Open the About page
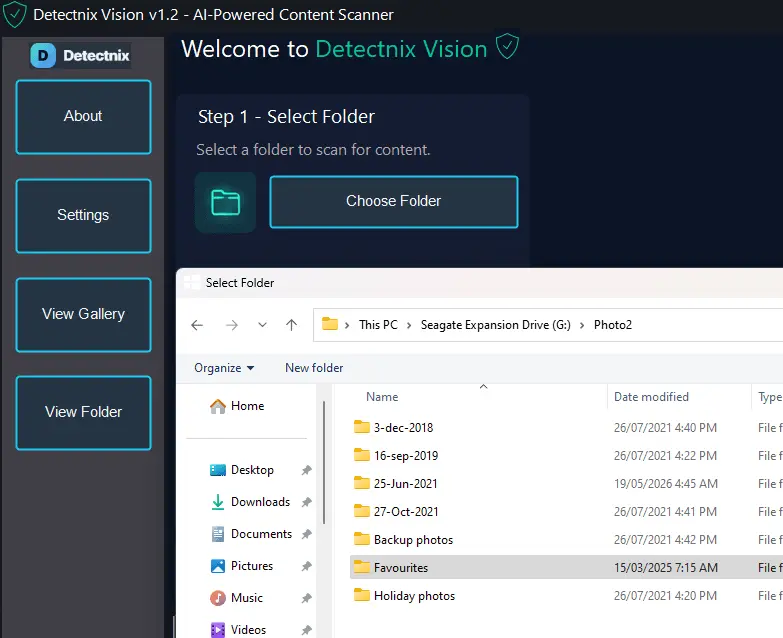Image resolution: width=783 pixels, height=638 pixels. [x=83, y=117]
